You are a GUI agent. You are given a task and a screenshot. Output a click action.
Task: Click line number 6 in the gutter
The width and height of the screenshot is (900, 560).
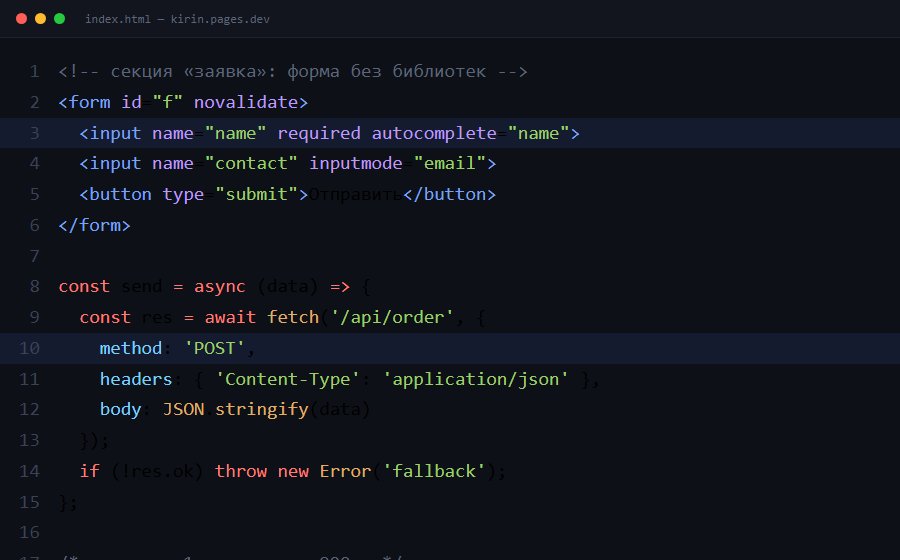pyautogui.click(x=34, y=225)
